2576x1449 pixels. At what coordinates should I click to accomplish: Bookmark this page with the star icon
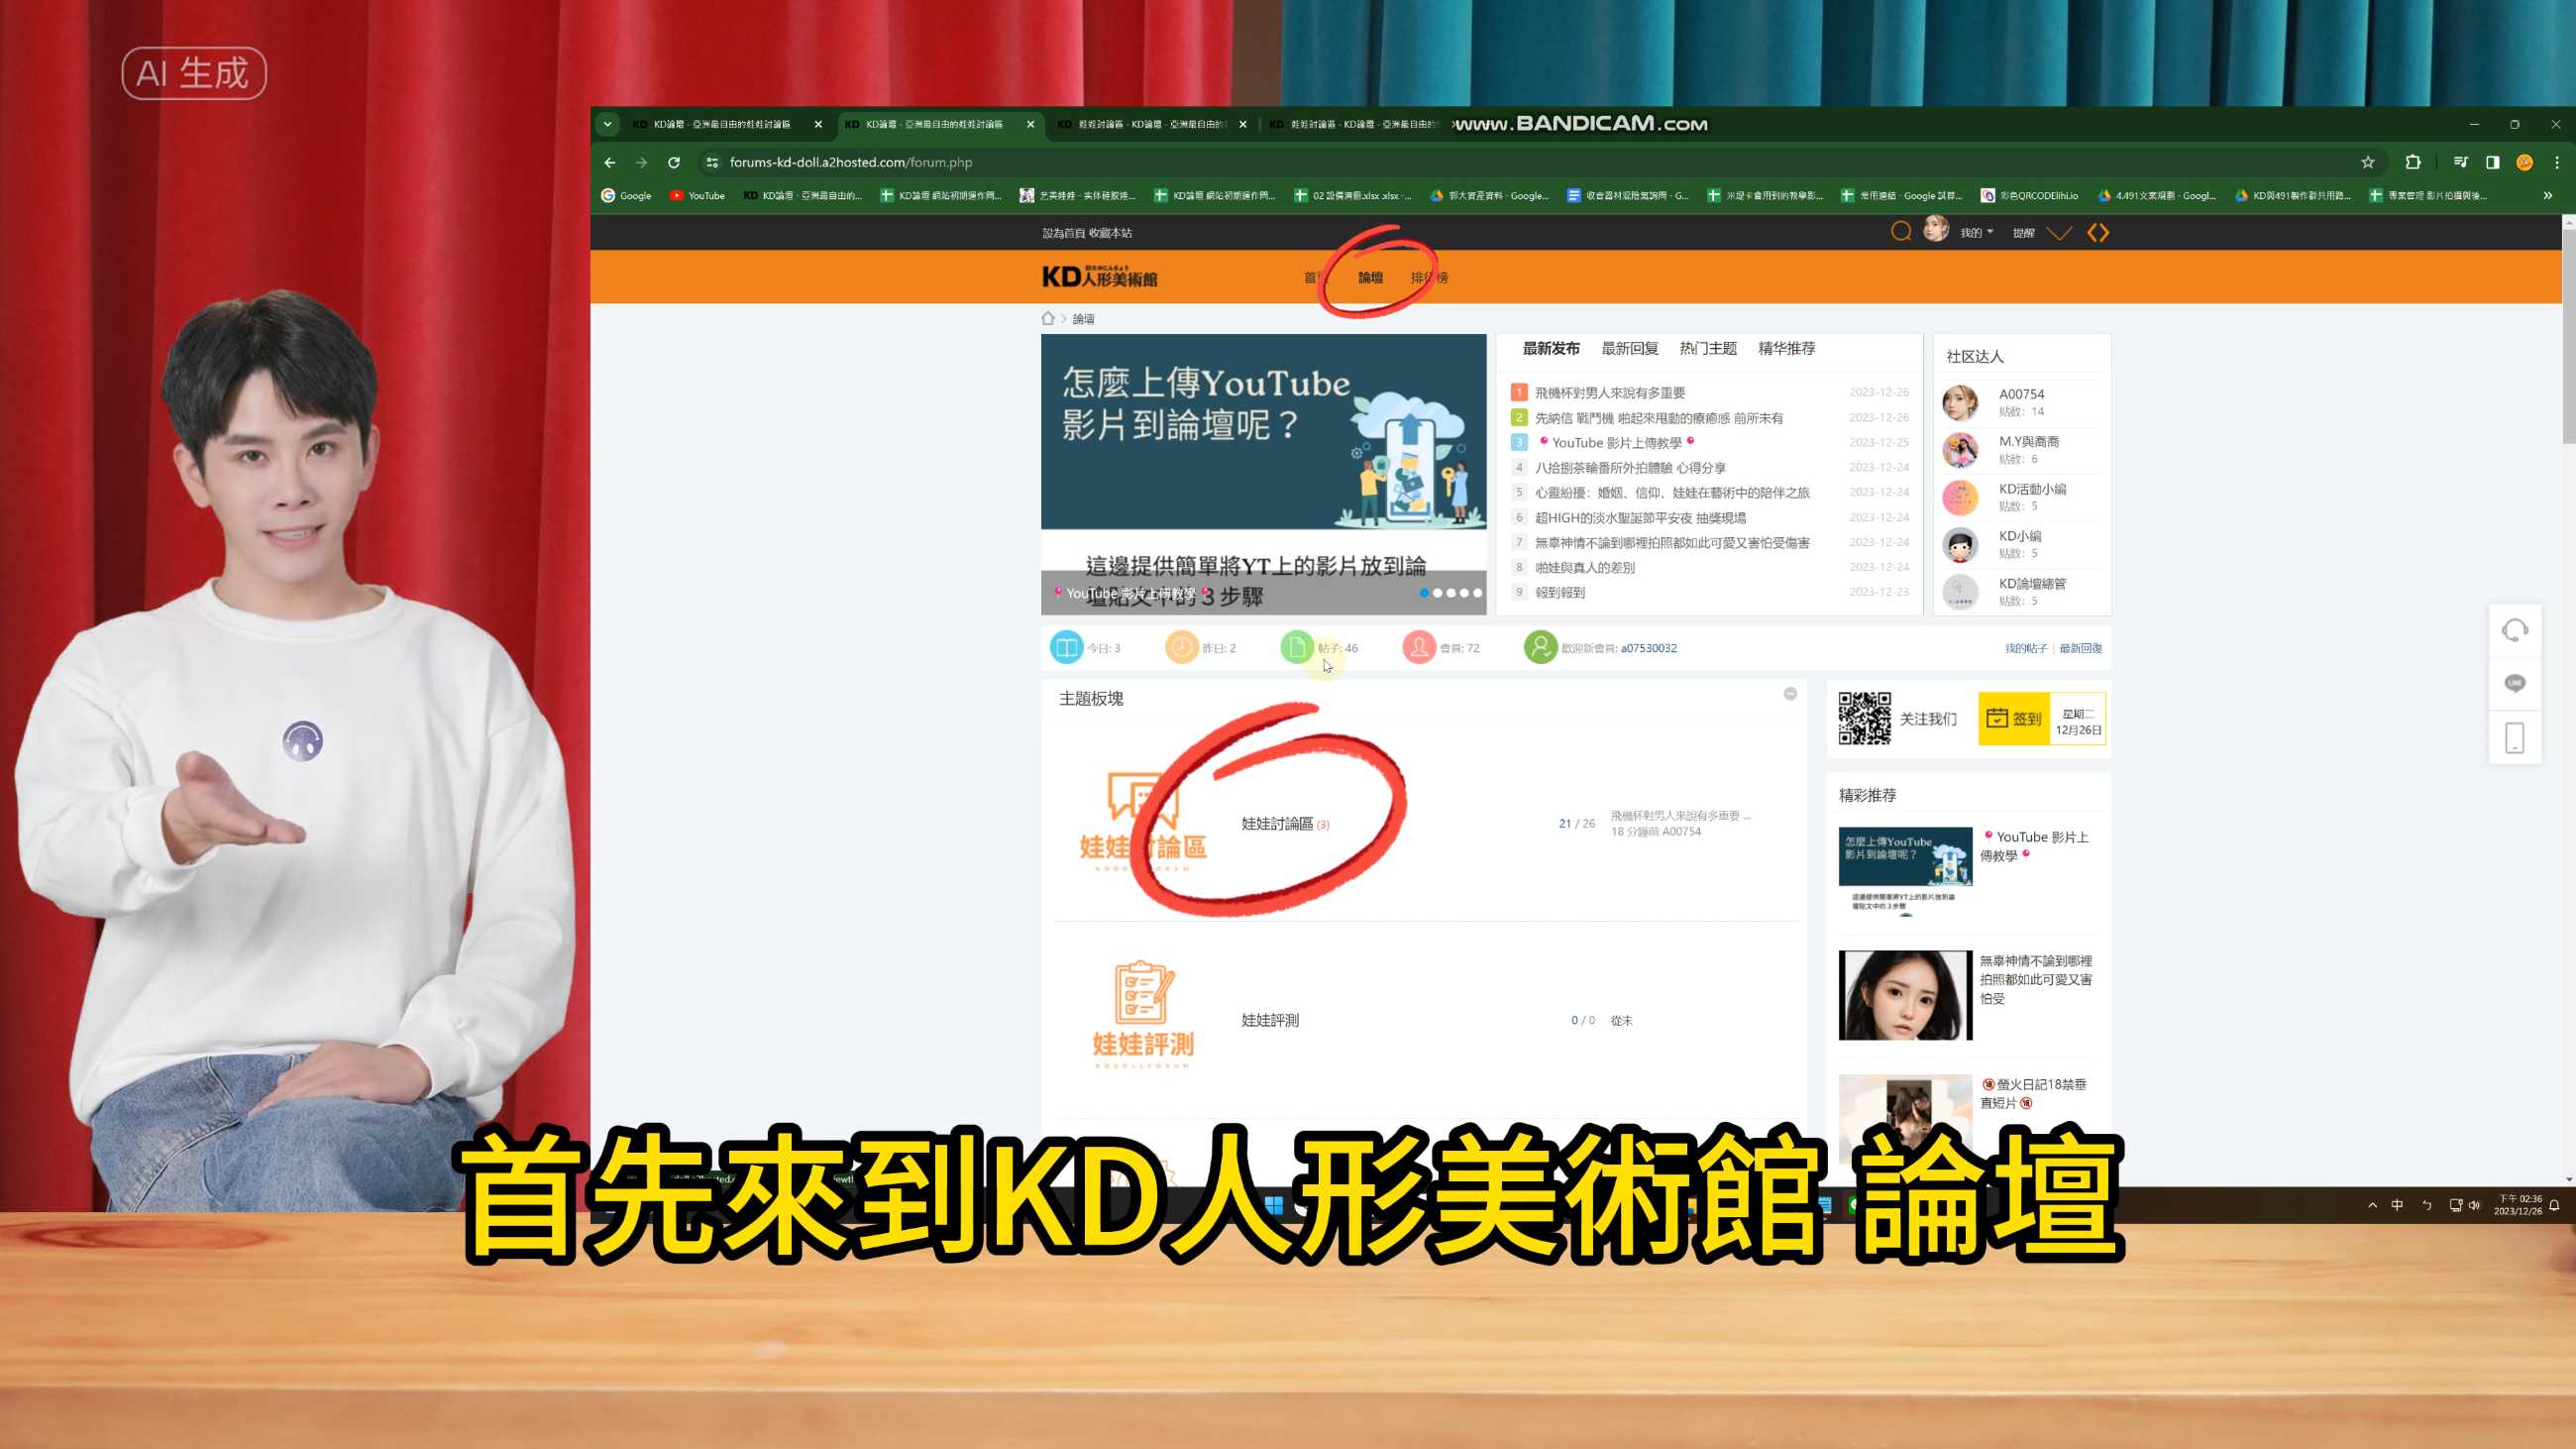click(2367, 162)
